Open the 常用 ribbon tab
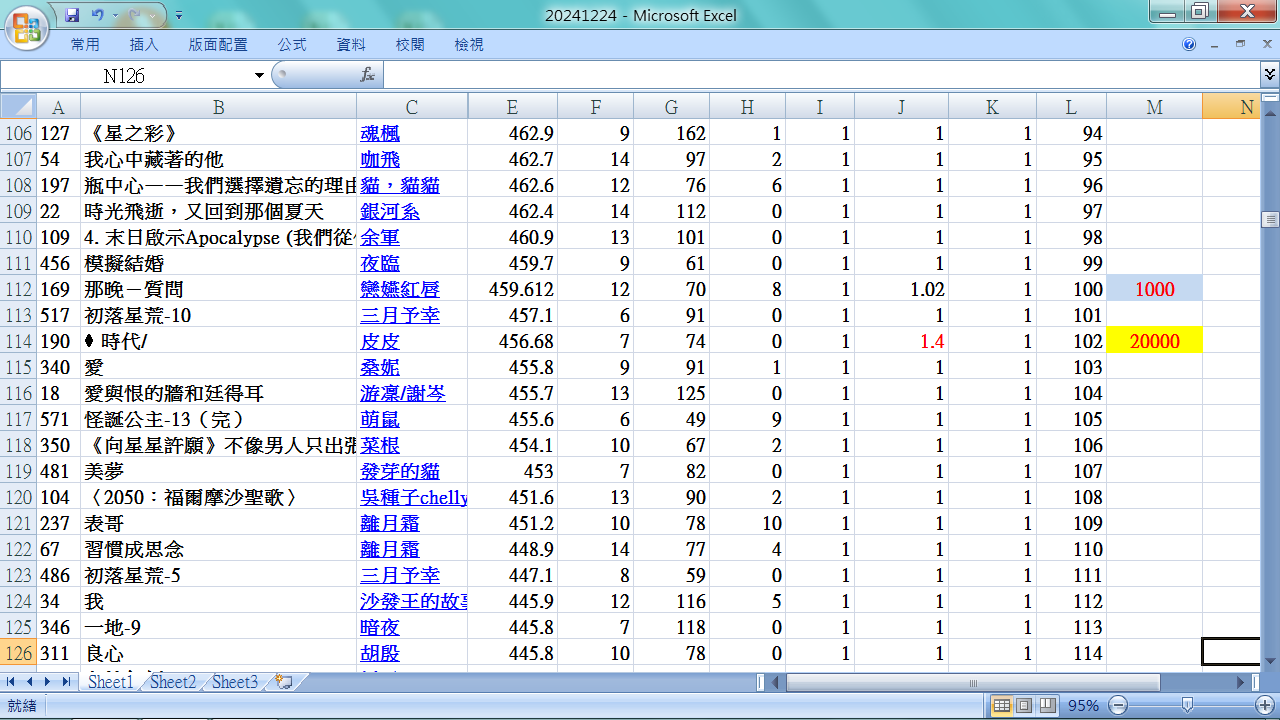 point(85,45)
